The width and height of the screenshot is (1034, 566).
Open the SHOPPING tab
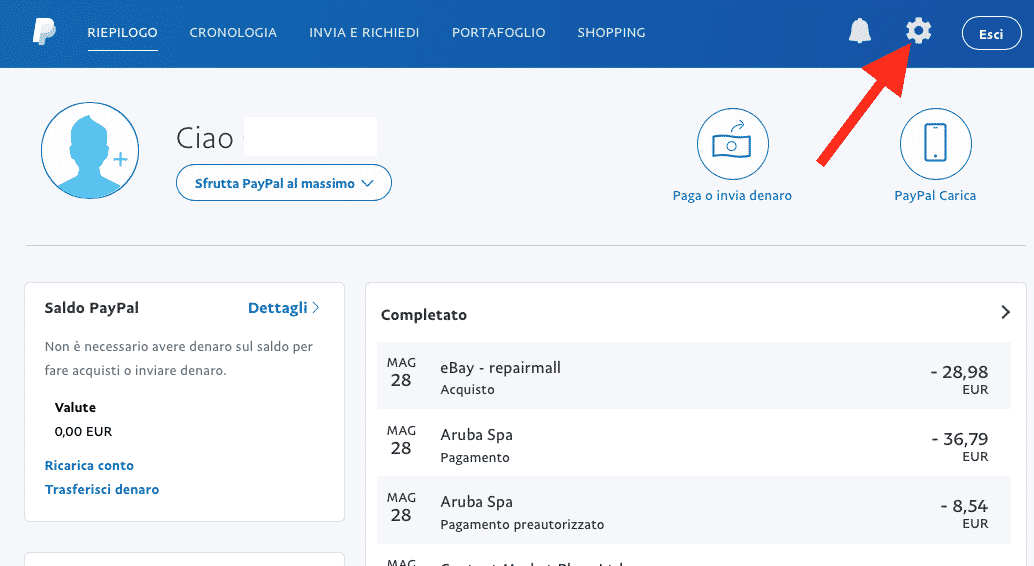coord(611,32)
